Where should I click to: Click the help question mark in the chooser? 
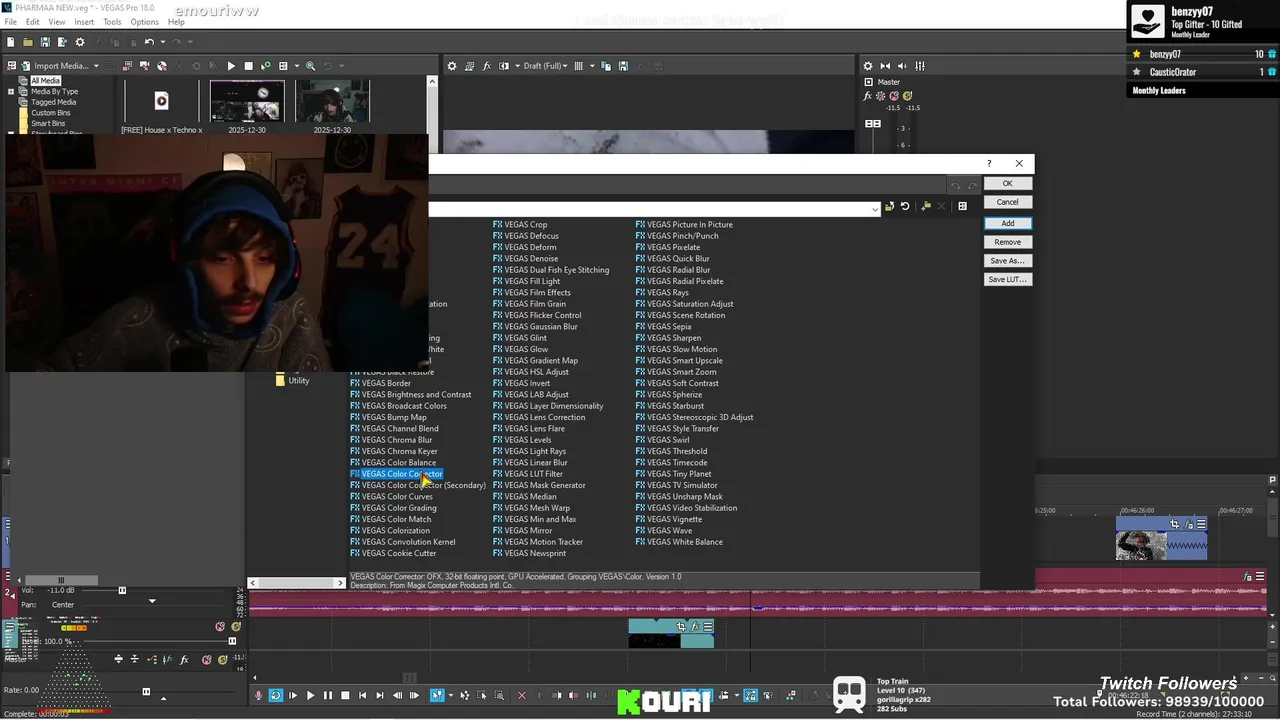pyautogui.click(x=989, y=164)
